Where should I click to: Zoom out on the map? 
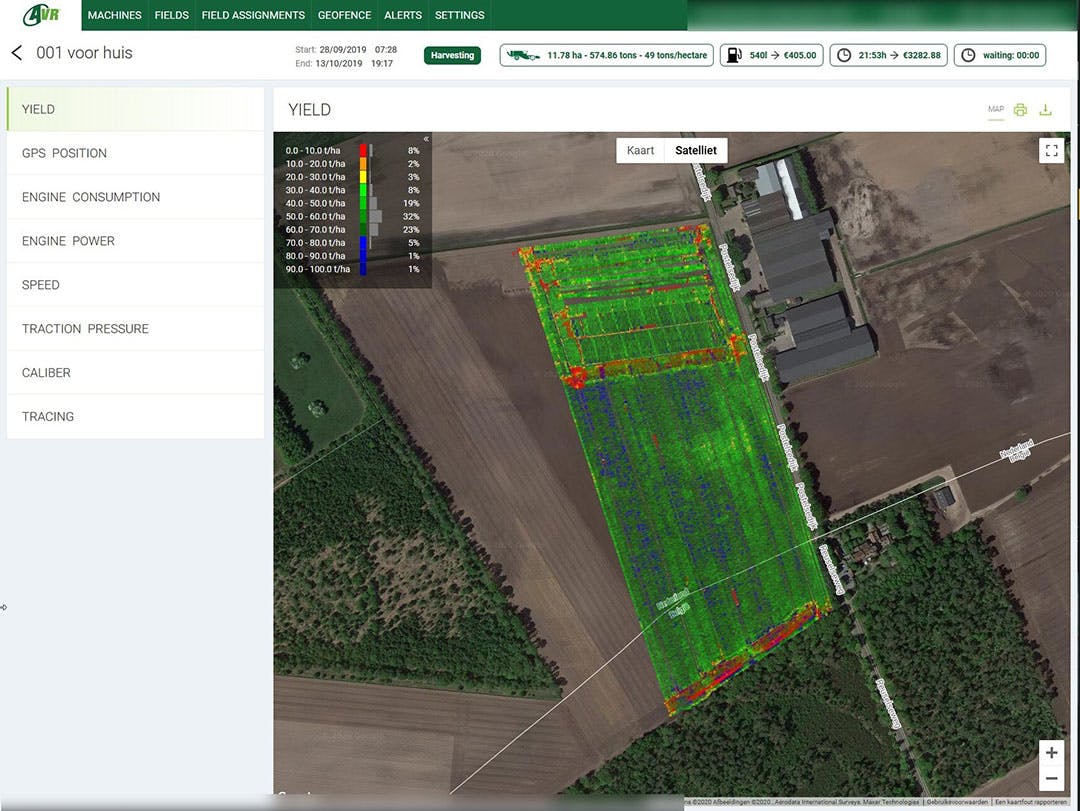(x=1051, y=778)
